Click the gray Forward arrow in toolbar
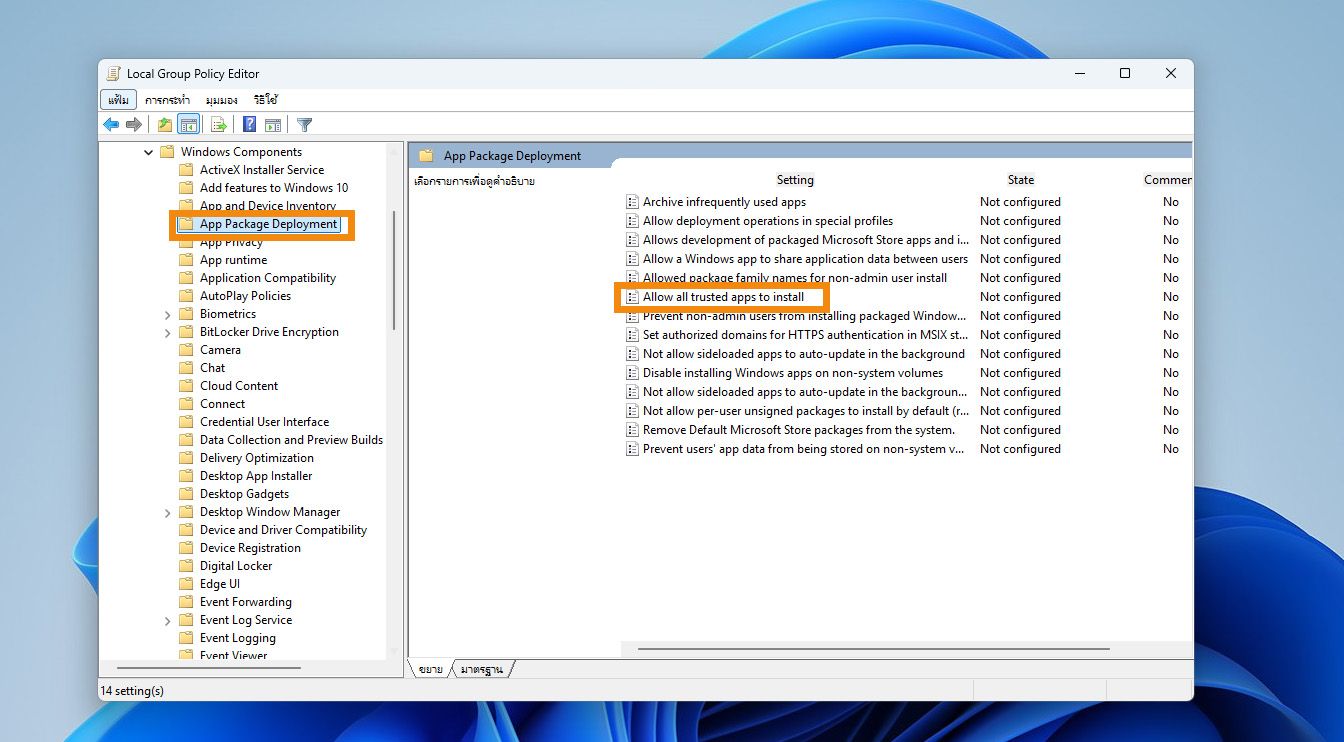Screen dimensions: 1344x742 click(134, 125)
